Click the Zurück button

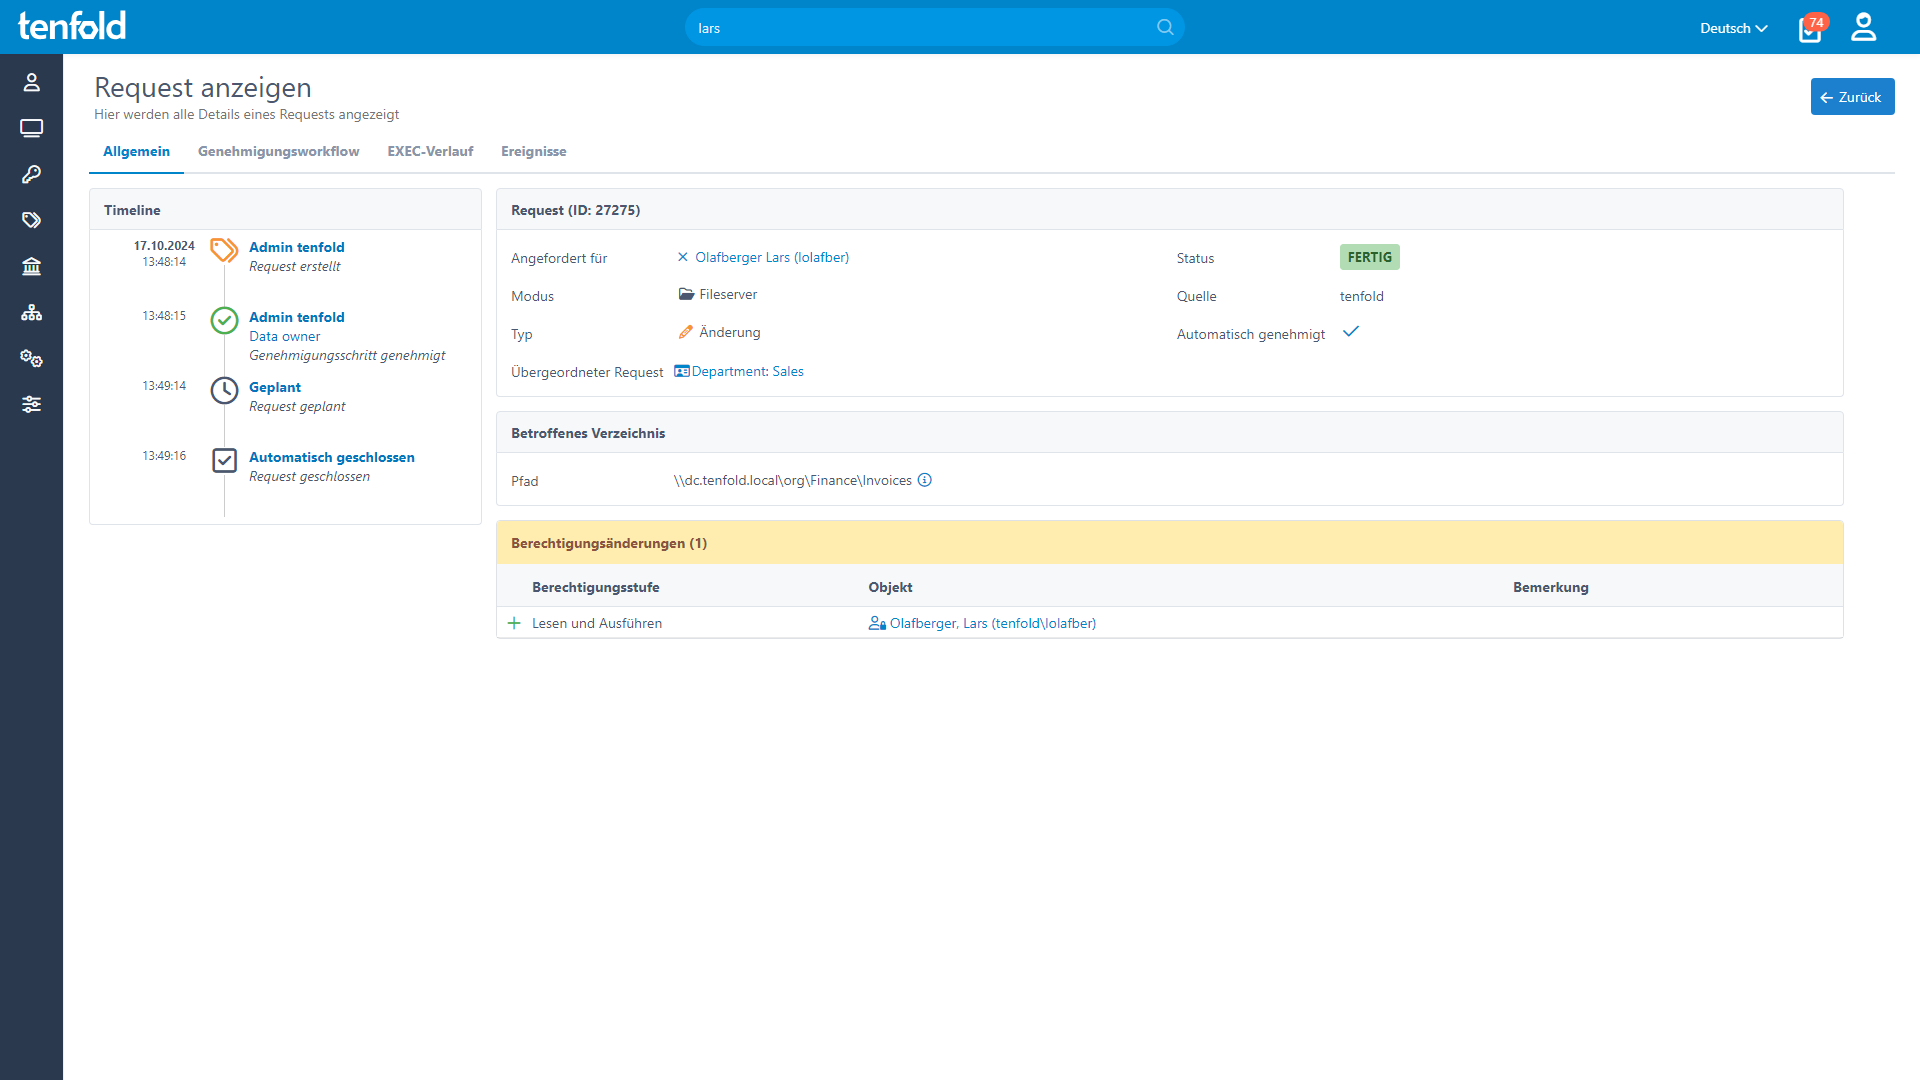tap(1852, 97)
